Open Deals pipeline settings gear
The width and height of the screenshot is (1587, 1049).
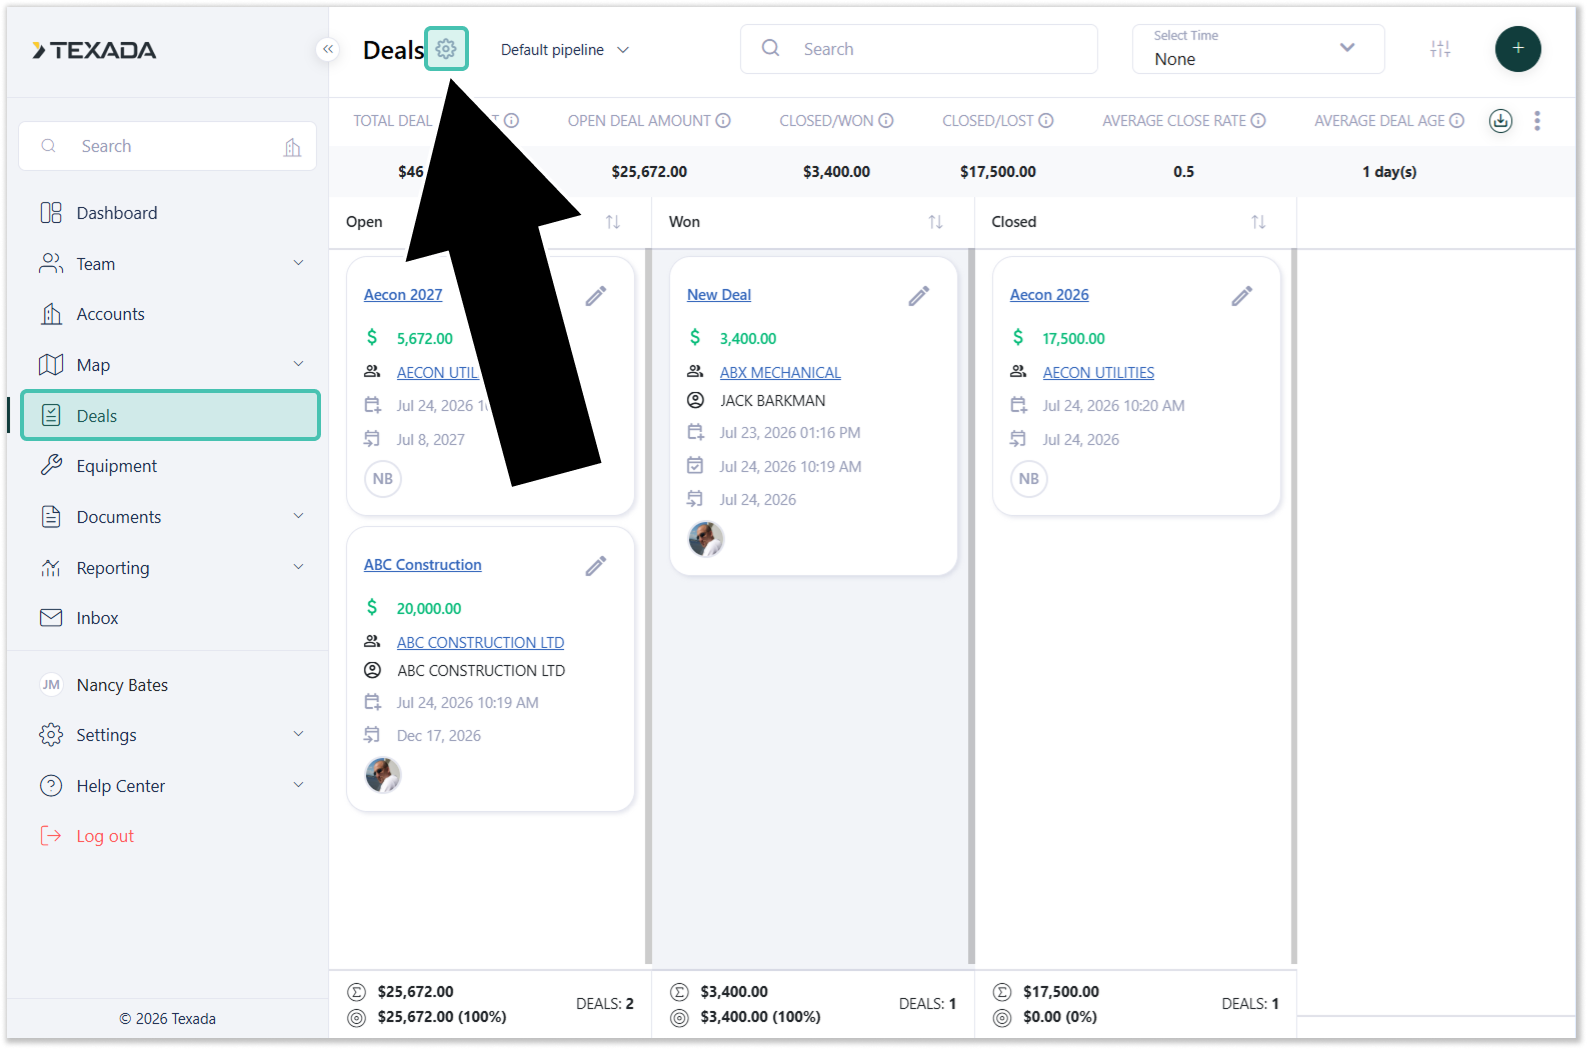[x=446, y=49]
